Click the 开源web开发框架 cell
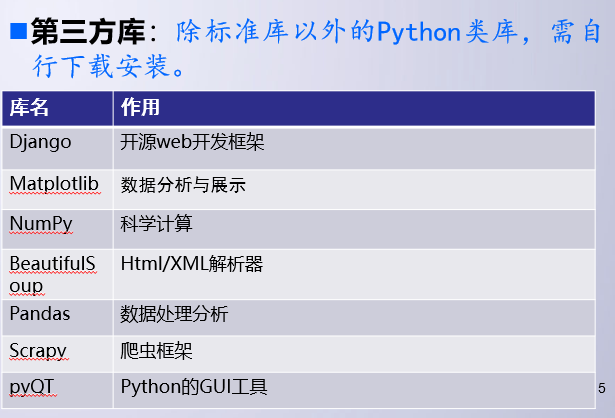 click(x=354, y=148)
